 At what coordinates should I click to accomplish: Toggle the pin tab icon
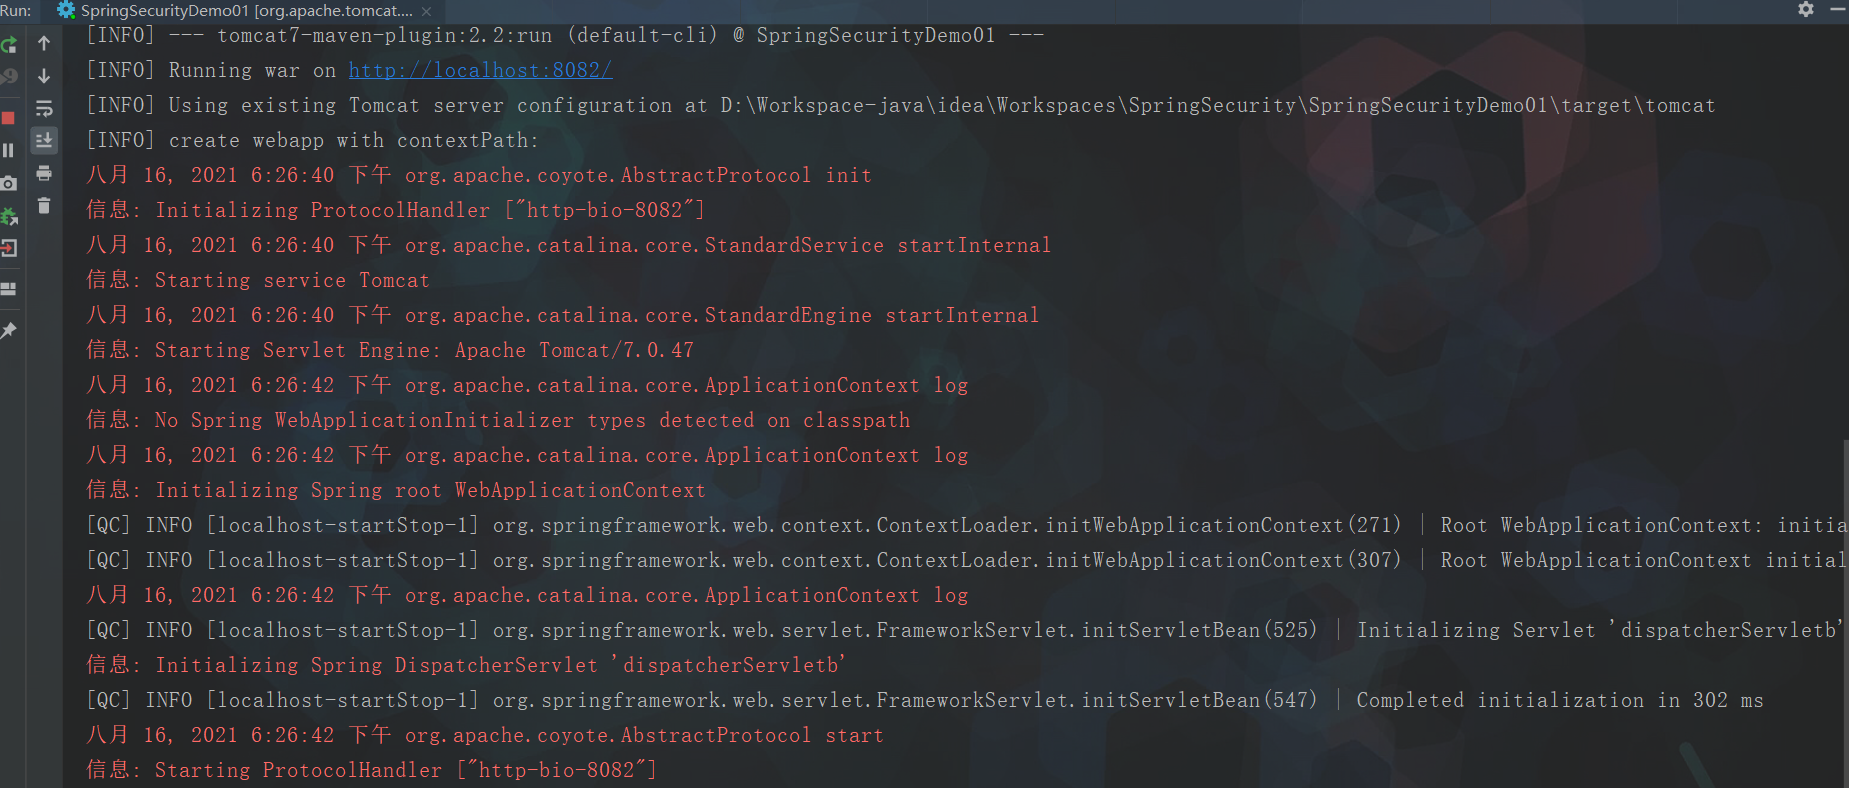click(x=8, y=330)
